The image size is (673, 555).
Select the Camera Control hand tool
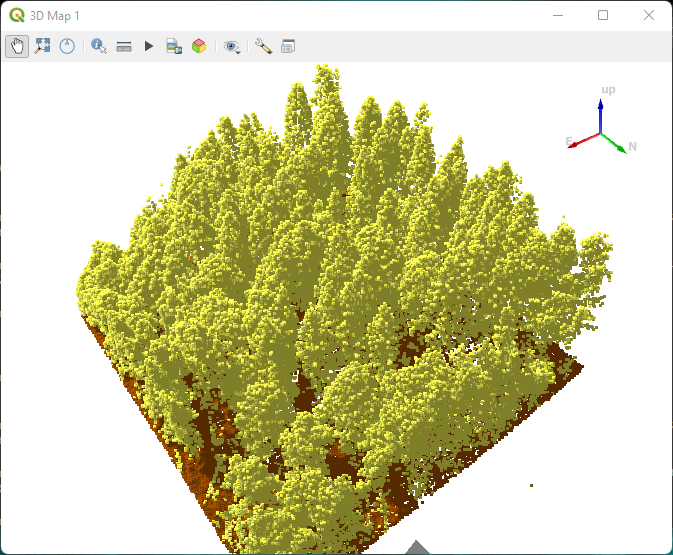[x=17, y=46]
